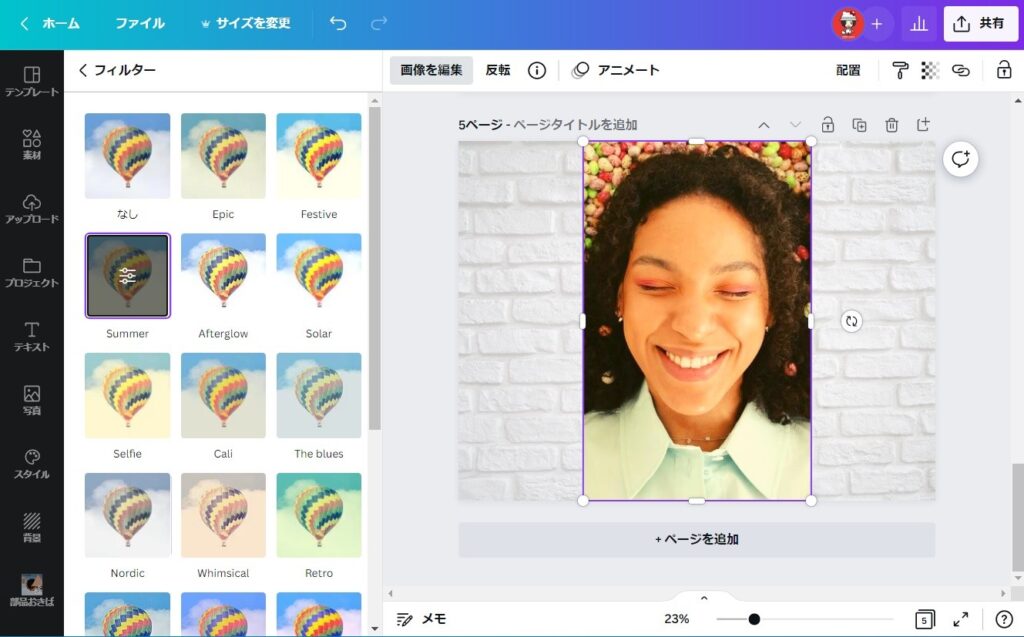Lock the element with toolbar padlock

coord(1004,70)
